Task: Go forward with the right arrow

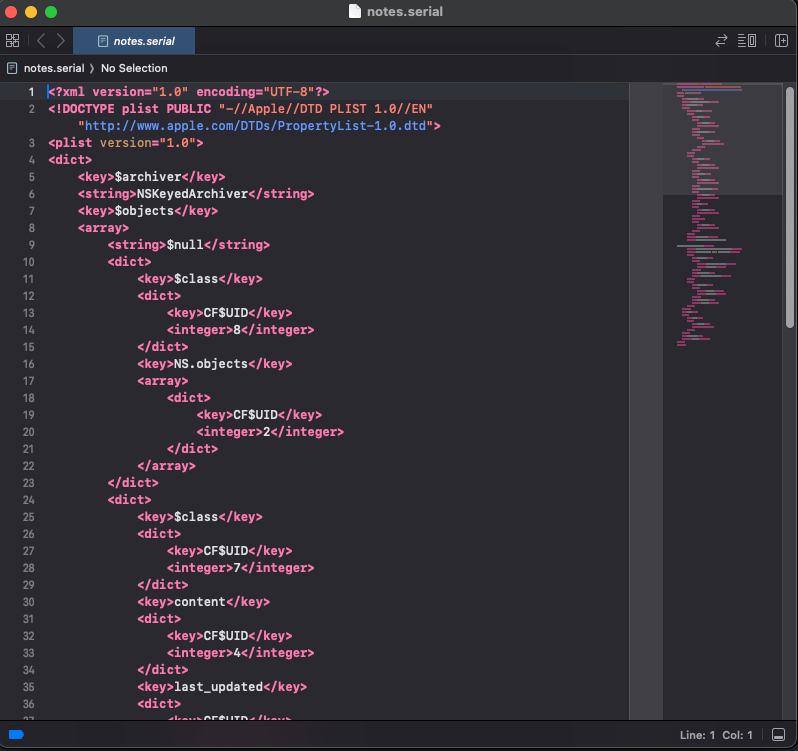Action: pyautogui.click(x=61, y=41)
